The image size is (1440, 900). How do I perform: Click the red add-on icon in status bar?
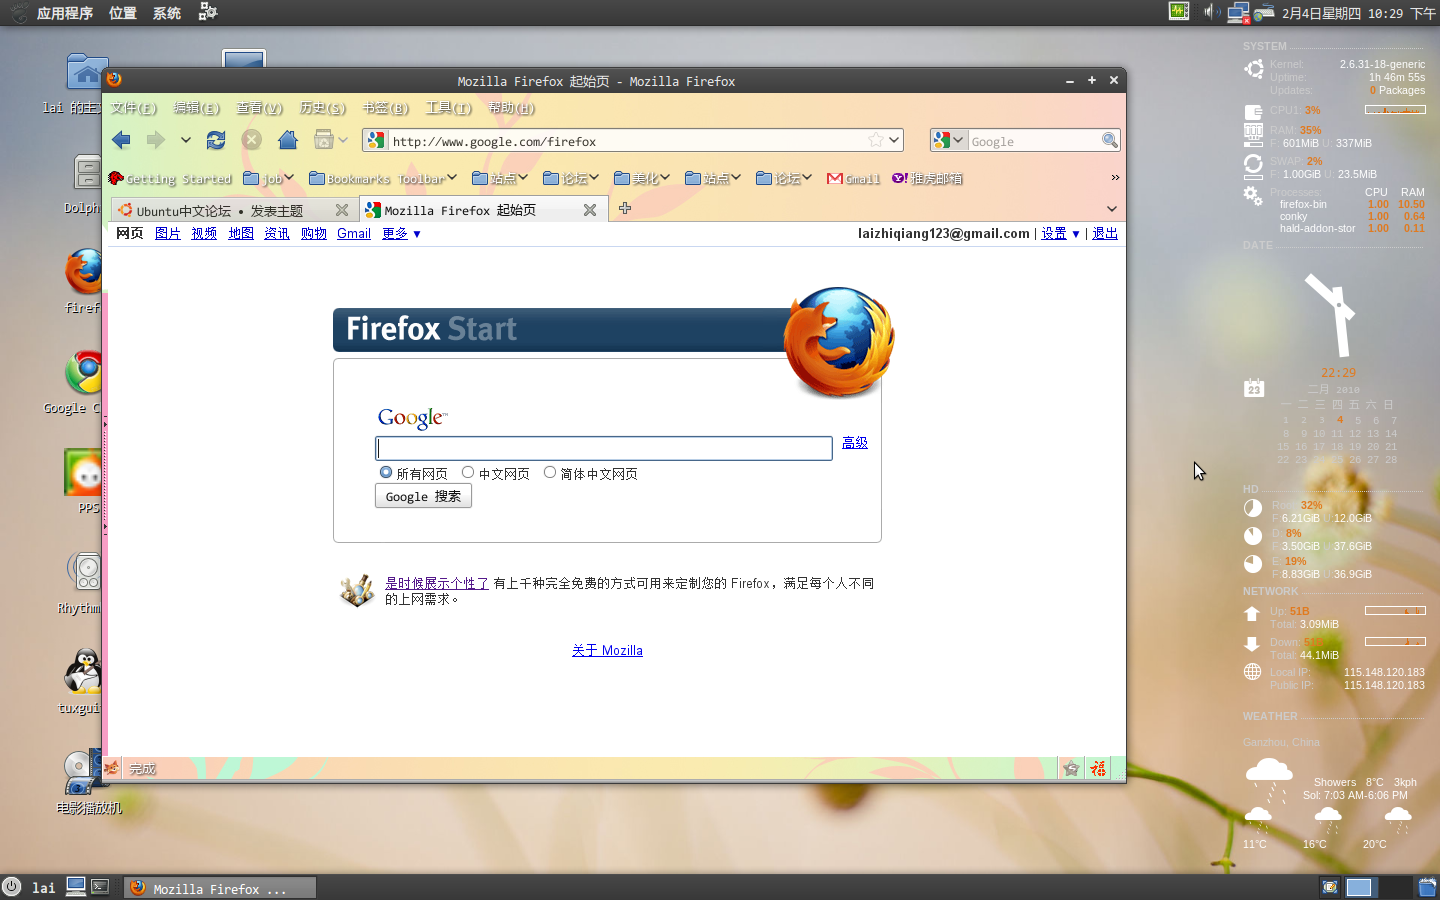coord(1098,768)
